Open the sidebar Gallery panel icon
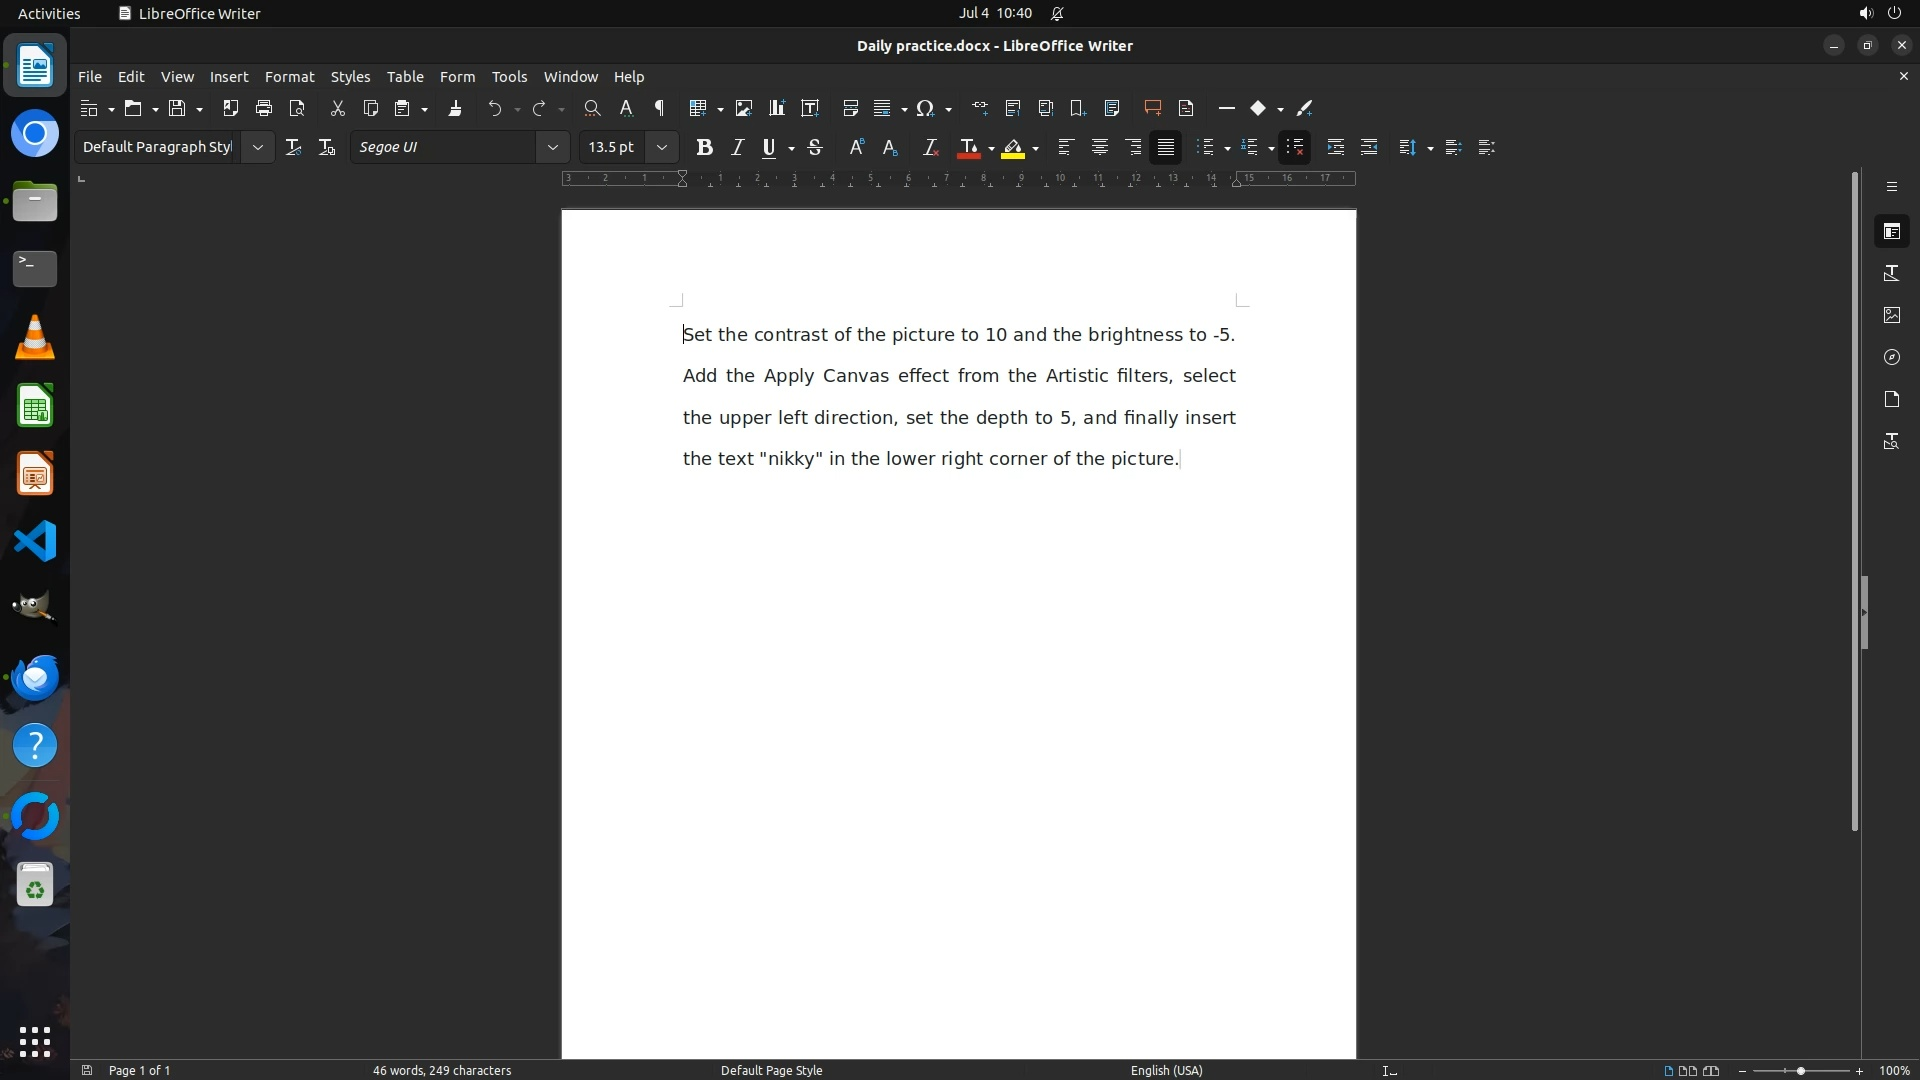Image resolution: width=1920 pixels, height=1080 pixels. click(1891, 315)
